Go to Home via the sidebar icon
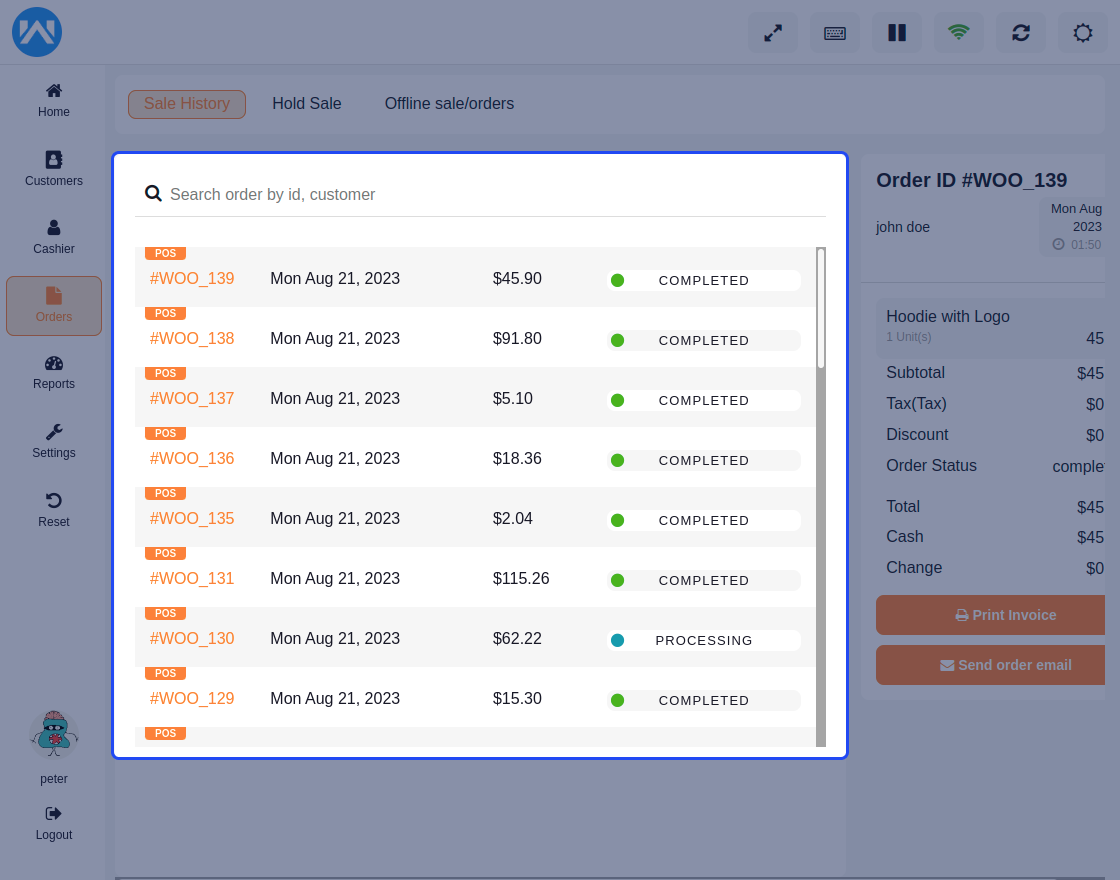1120x880 pixels. (x=53, y=99)
